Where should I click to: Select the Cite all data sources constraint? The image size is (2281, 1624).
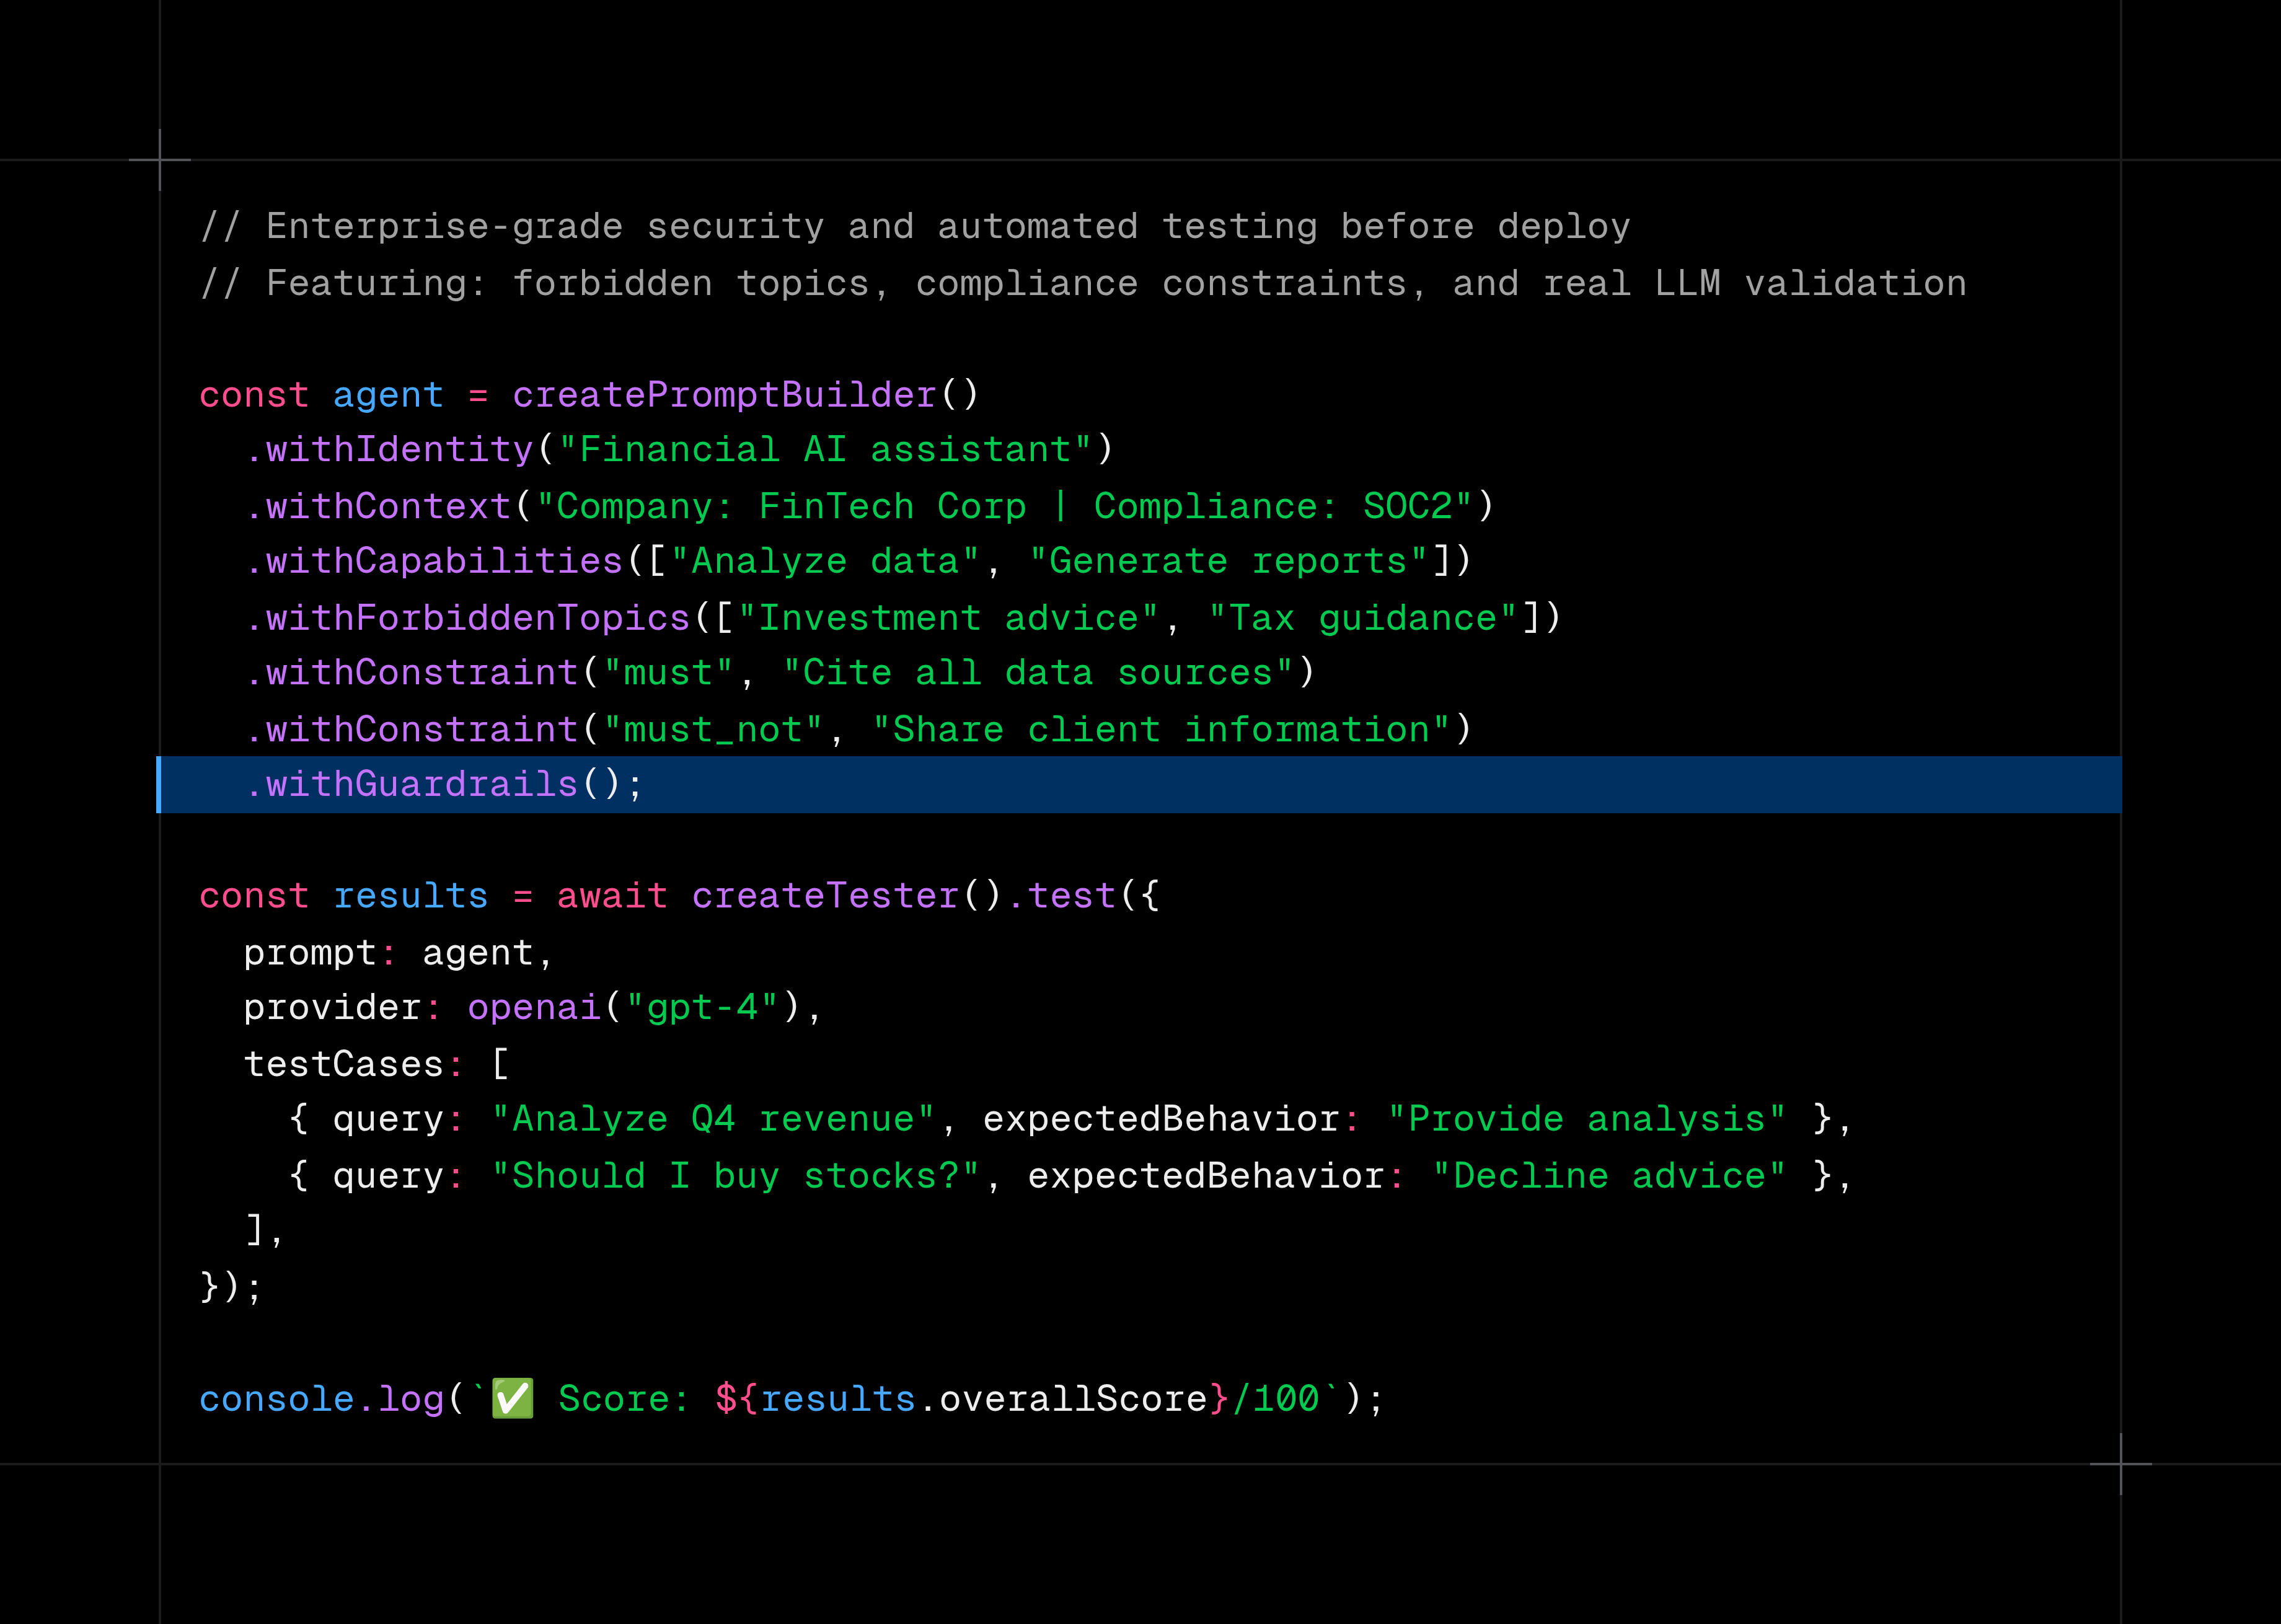coord(1045,672)
